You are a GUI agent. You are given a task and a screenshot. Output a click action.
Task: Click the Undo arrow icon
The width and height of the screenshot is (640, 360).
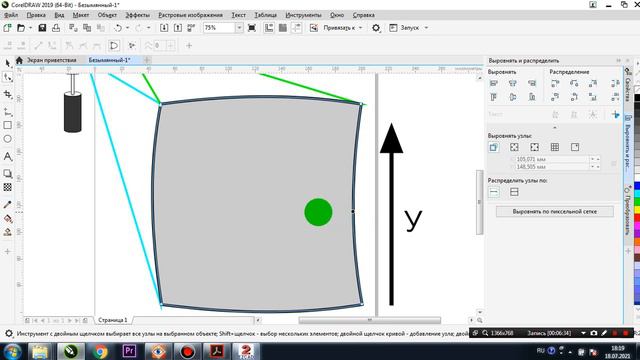click(x=118, y=28)
